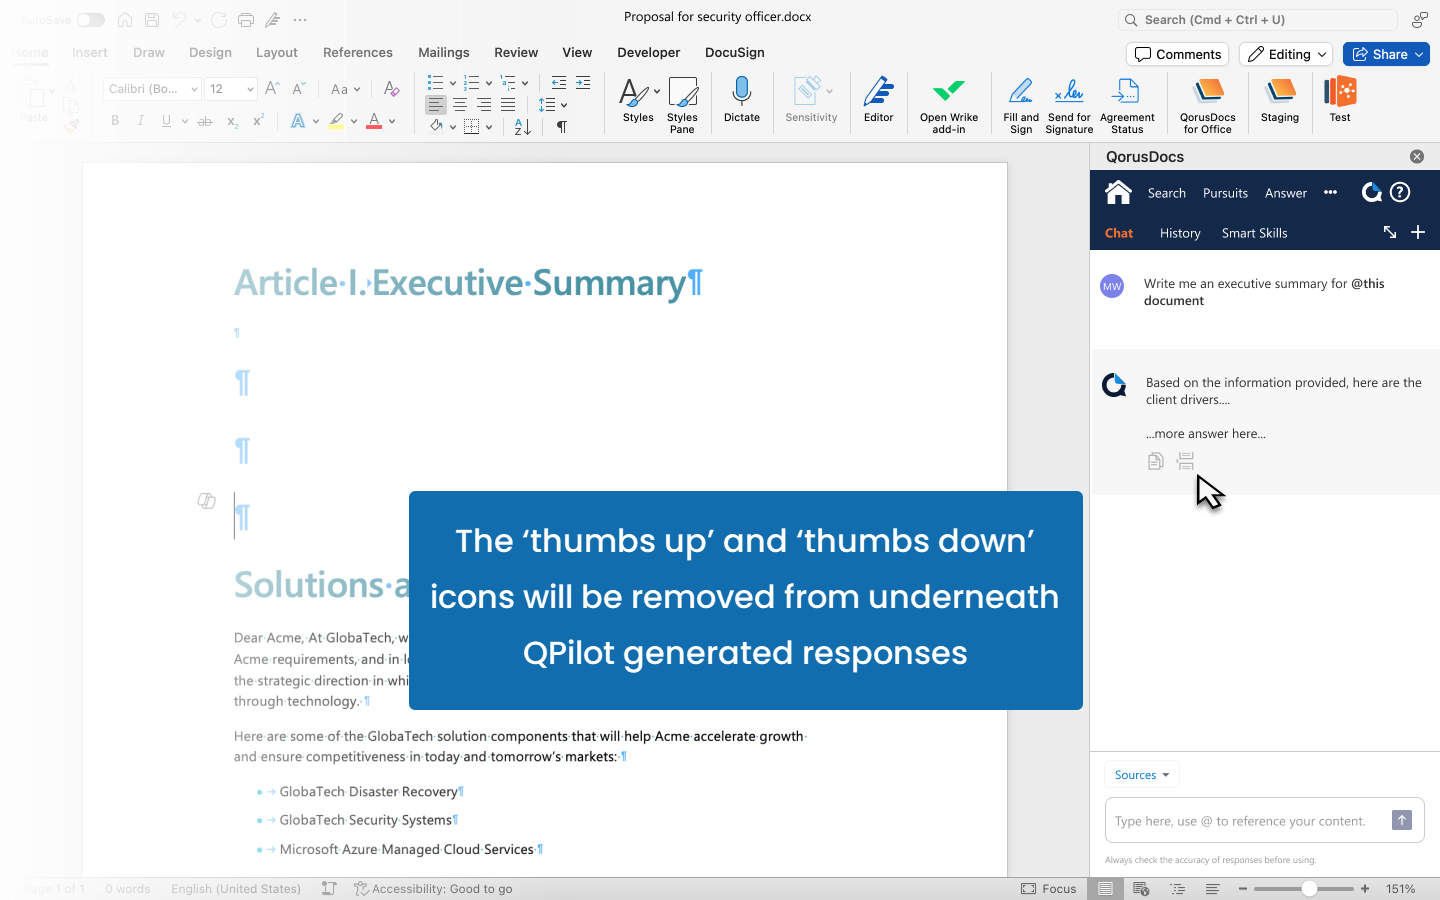Click the Comments button
Viewport: 1440px width, 900px height.
(1178, 54)
